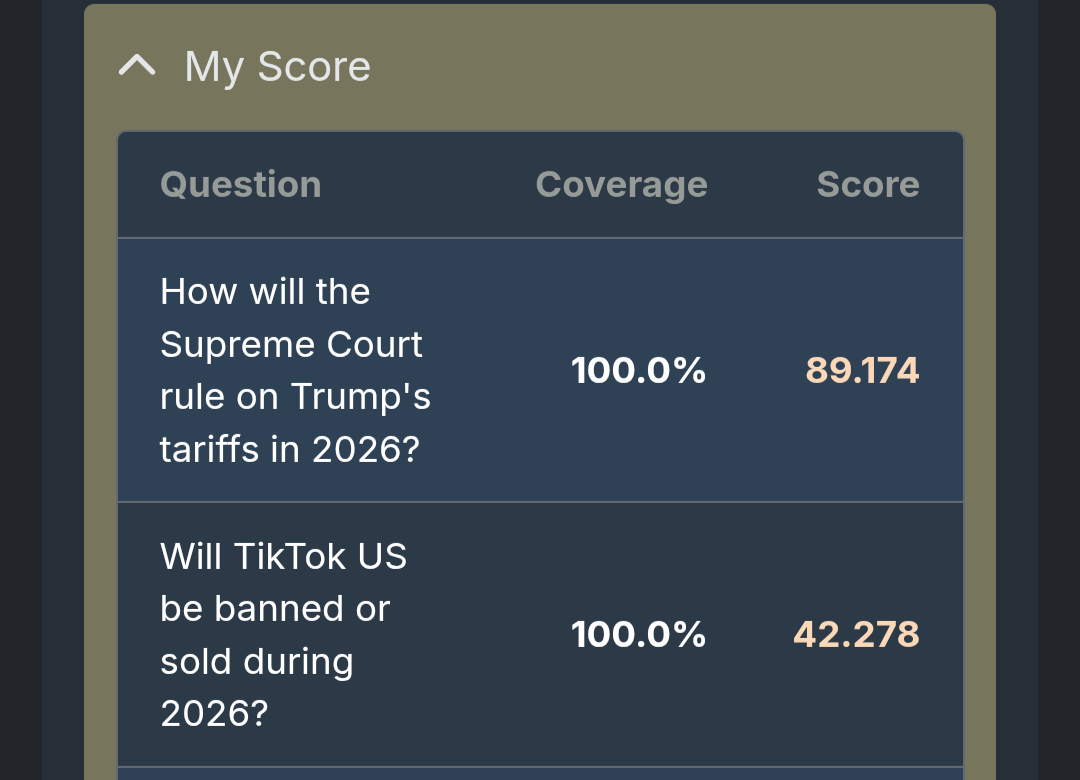This screenshot has width=1080, height=780.
Task: Sort by the Coverage column header
Action: [621, 185]
